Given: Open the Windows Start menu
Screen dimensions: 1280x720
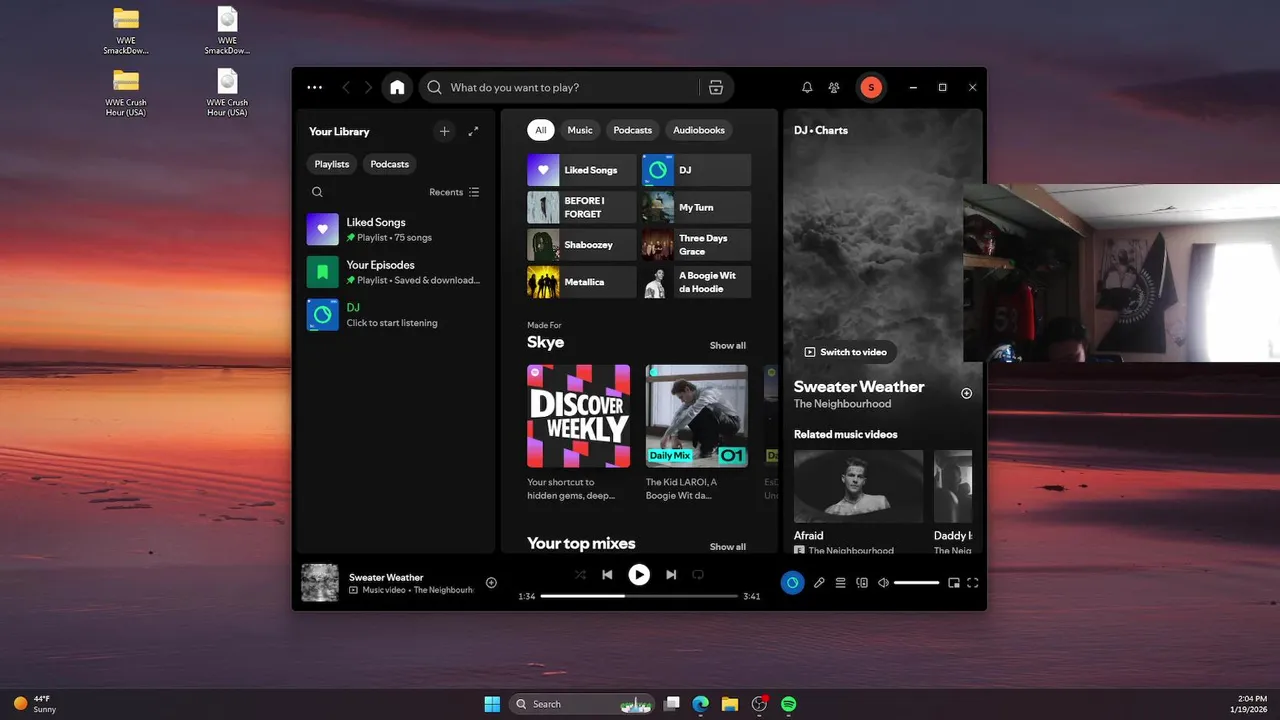Looking at the screenshot, I should (492, 704).
